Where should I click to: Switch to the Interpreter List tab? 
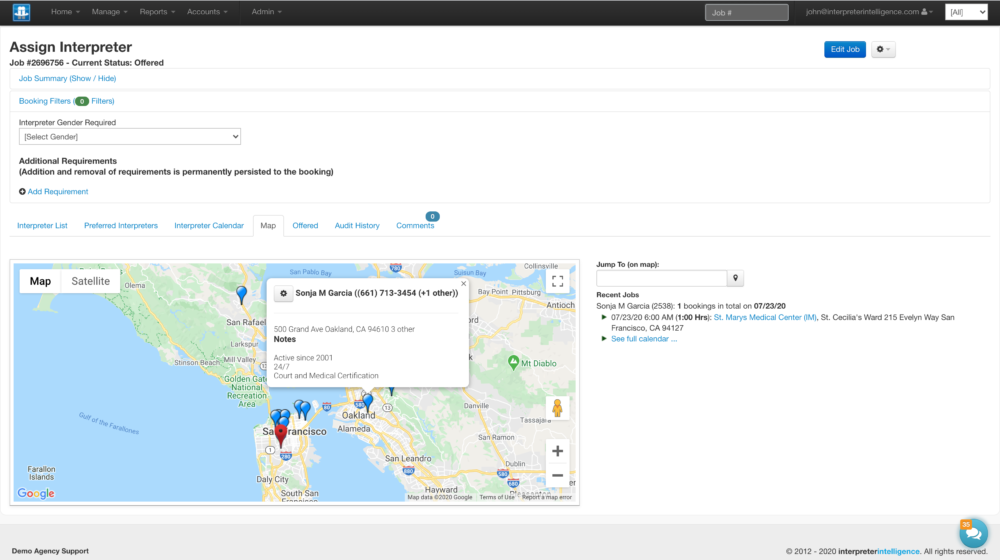[42, 226]
